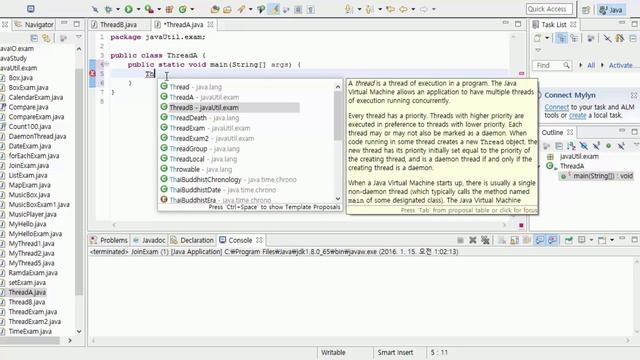This screenshot has width=640, height=360.
Task: Toggle Sort alphabetically icon in the Outline view
Action: [571, 146]
